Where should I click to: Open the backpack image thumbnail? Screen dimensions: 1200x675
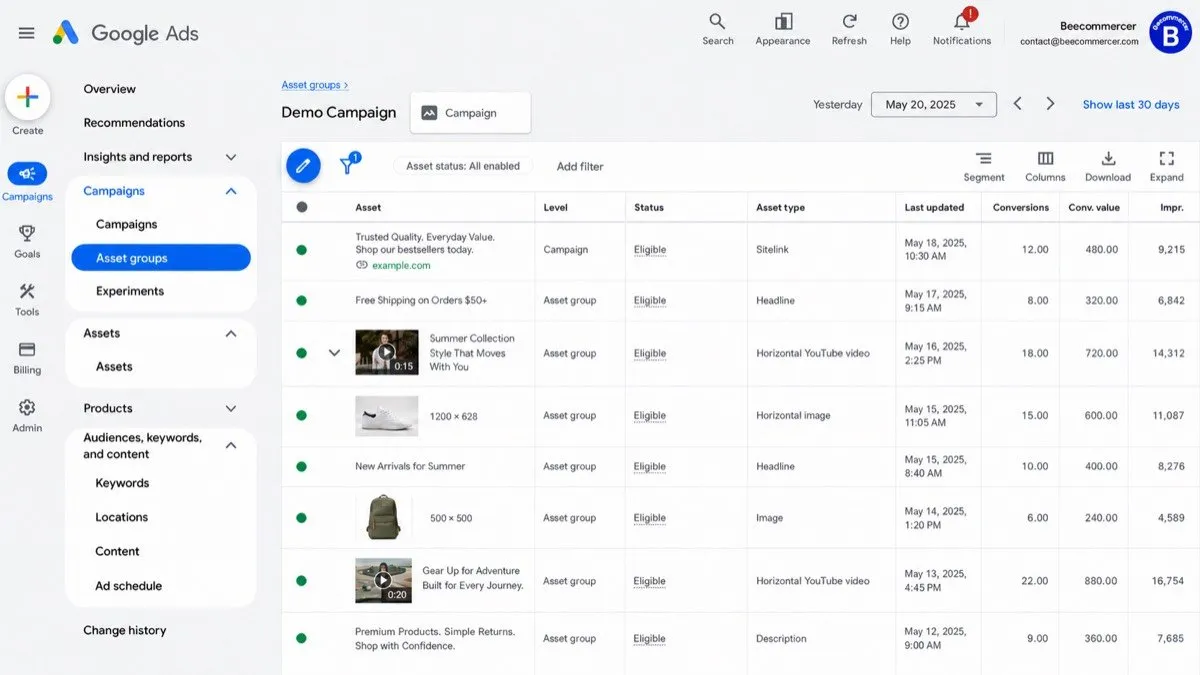(x=383, y=518)
